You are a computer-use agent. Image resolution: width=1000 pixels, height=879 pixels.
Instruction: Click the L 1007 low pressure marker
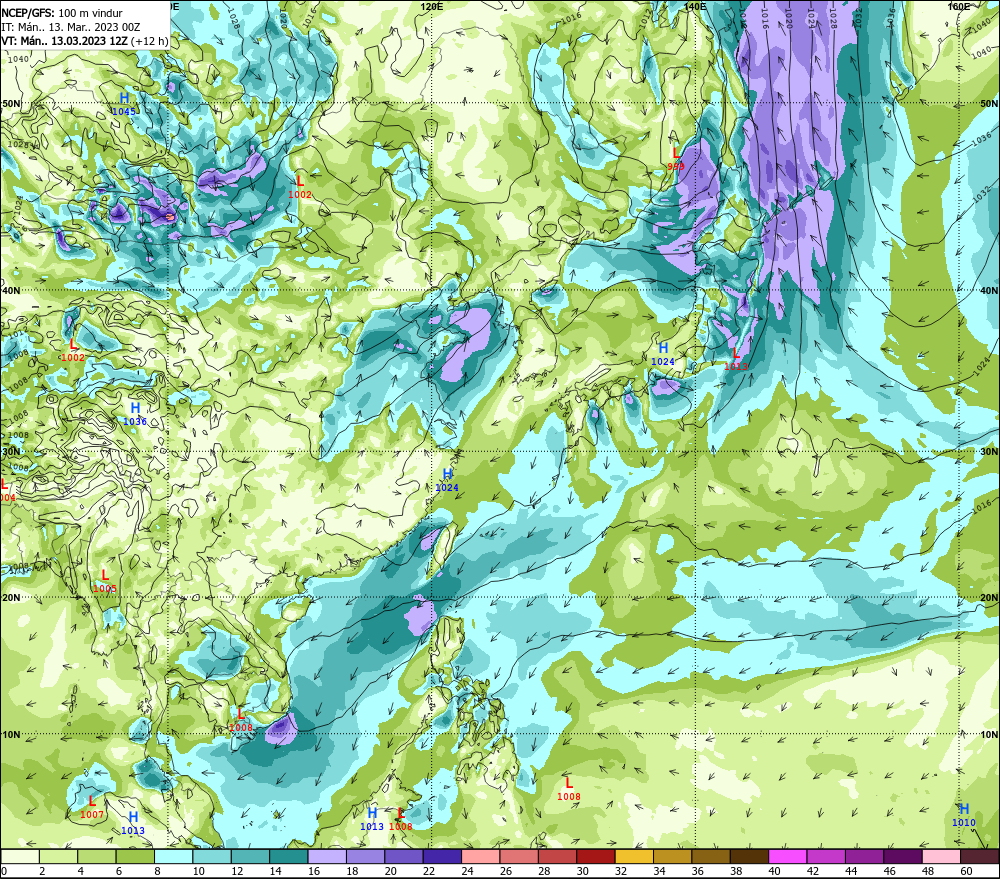coord(92,808)
